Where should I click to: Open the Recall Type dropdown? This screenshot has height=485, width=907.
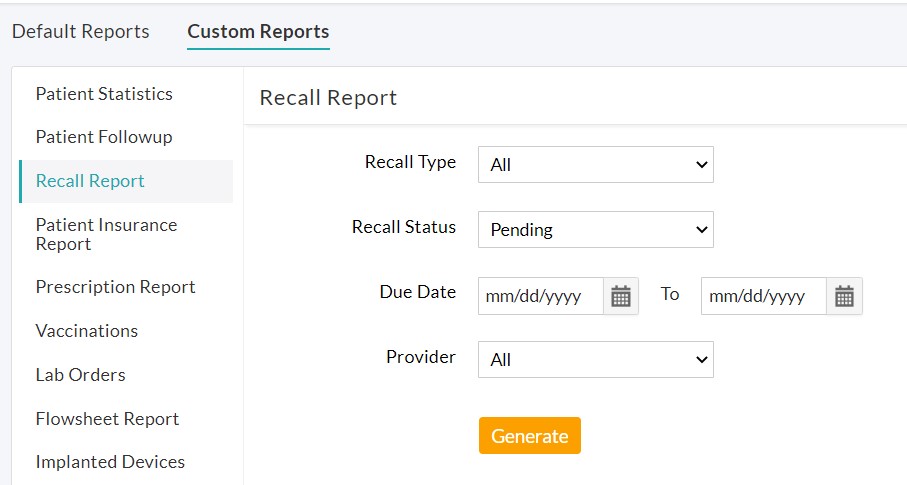(x=596, y=164)
